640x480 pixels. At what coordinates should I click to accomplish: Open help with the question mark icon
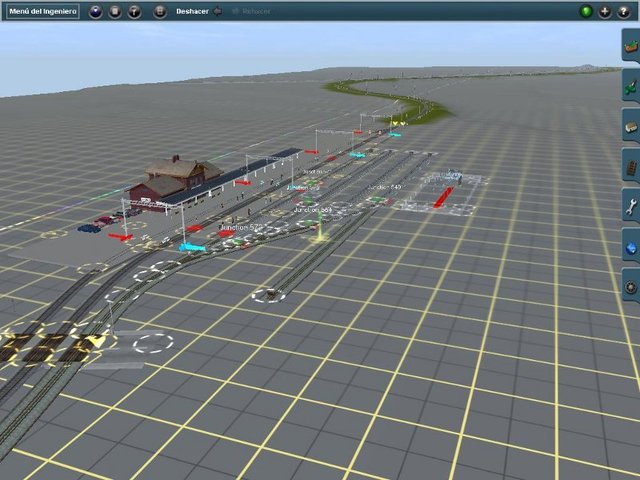624,11
